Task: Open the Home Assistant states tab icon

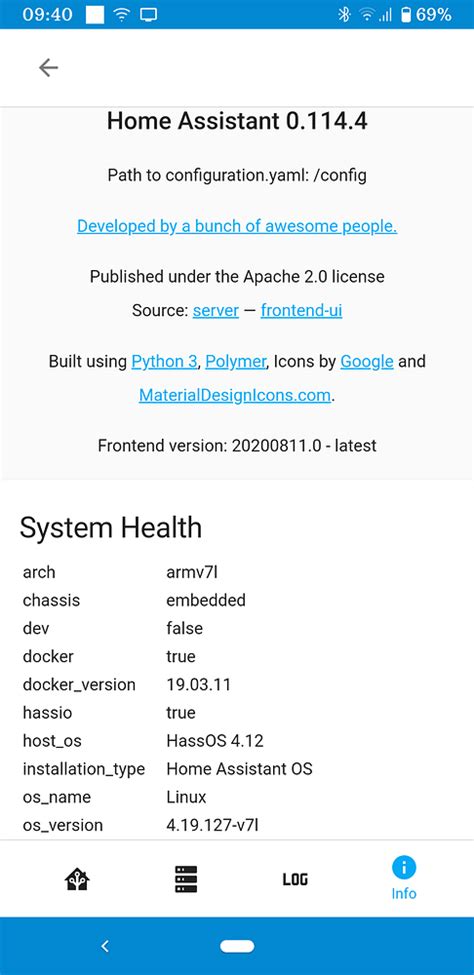Action: tap(77, 879)
